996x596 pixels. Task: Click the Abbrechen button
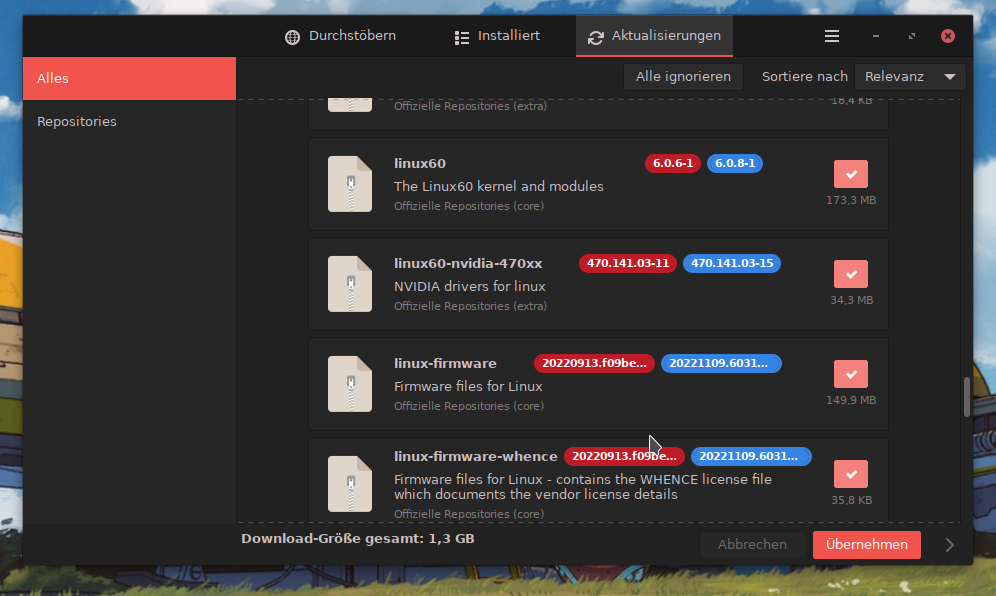pos(752,545)
